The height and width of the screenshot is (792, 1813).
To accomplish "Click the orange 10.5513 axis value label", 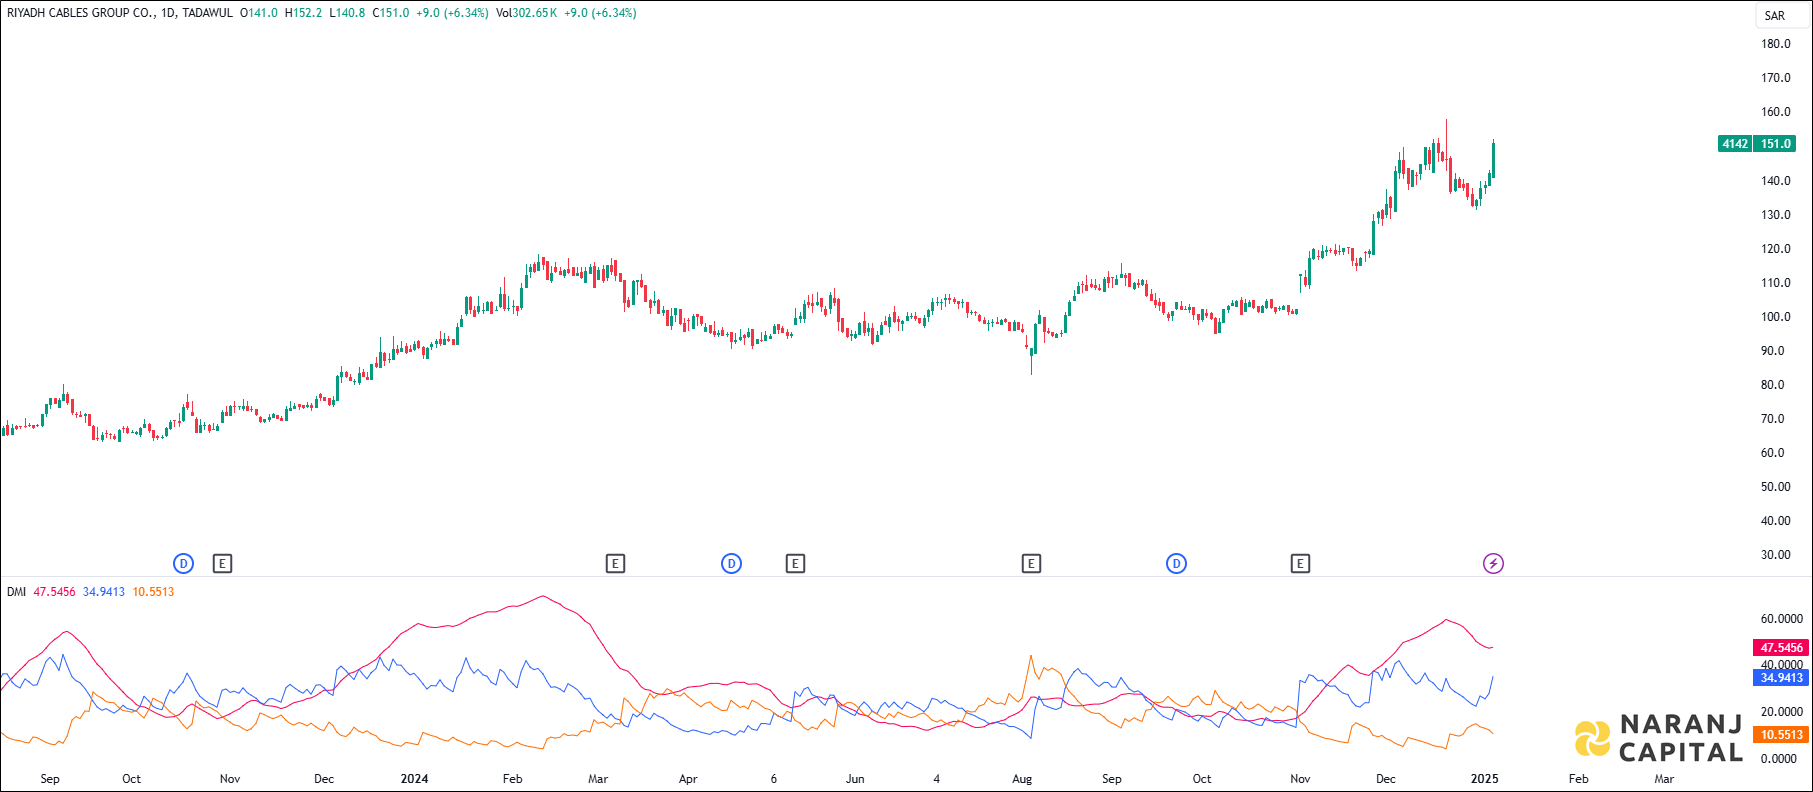I will [1781, 735].
